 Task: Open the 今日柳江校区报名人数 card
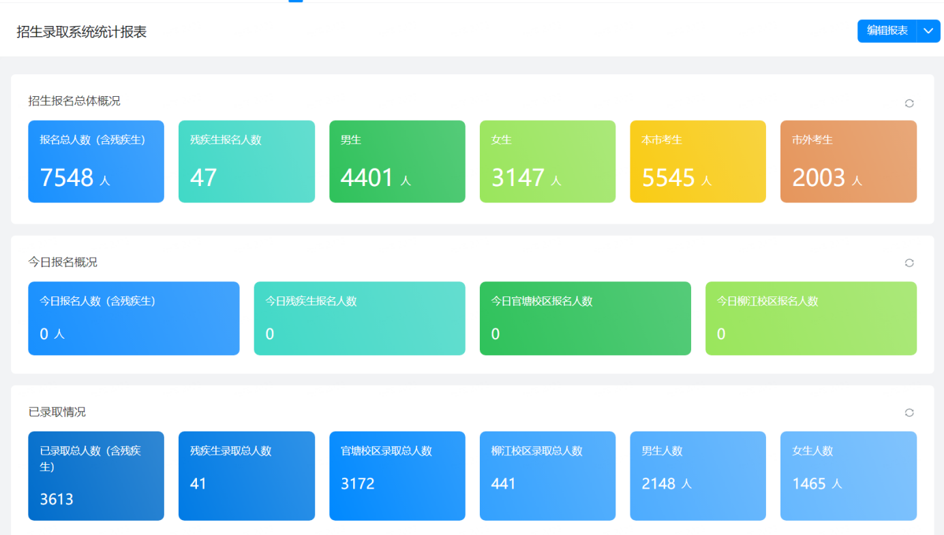811,318
